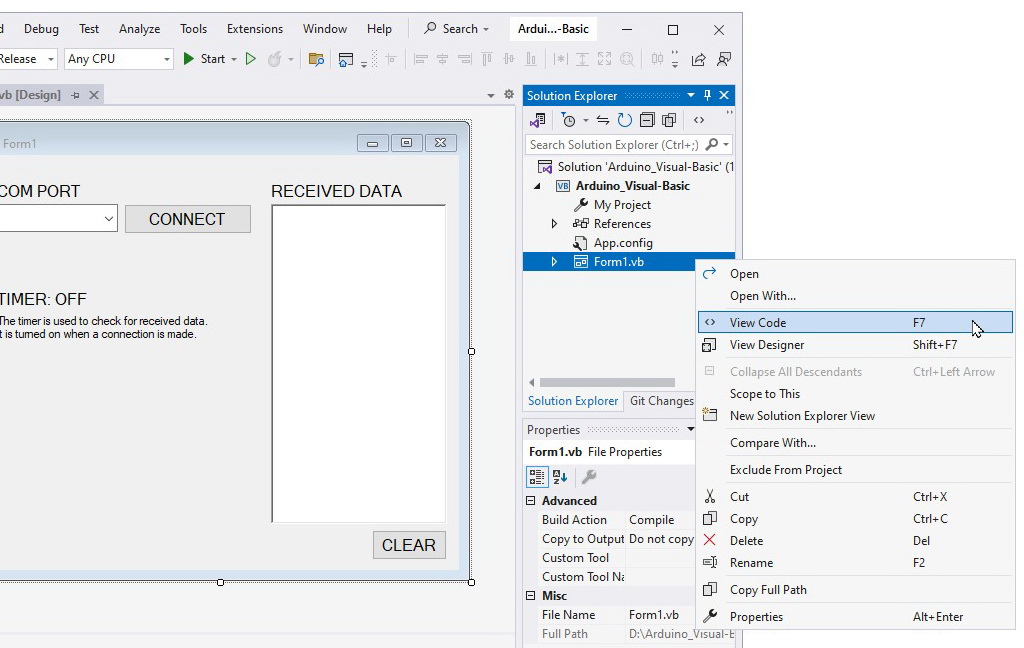The width and height of the screenshot is (1024, 648).
Task: Refresh the Solution Explorer tree
Action: pos(625,120)
